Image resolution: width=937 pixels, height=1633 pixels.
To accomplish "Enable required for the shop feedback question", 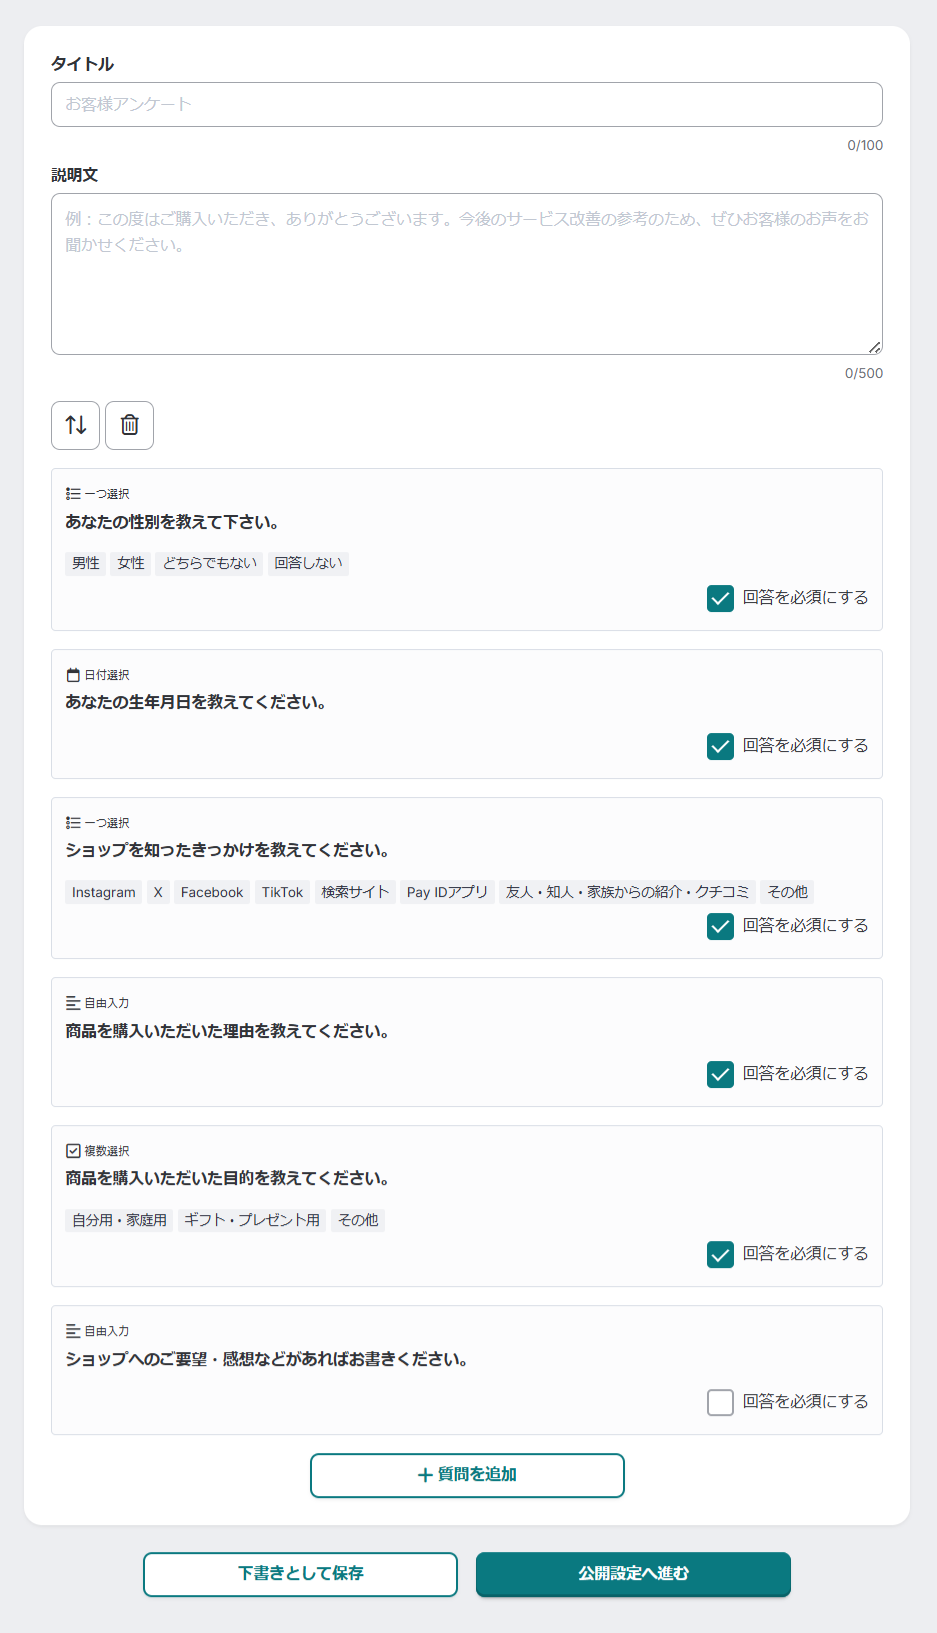I will (720, 1402).
